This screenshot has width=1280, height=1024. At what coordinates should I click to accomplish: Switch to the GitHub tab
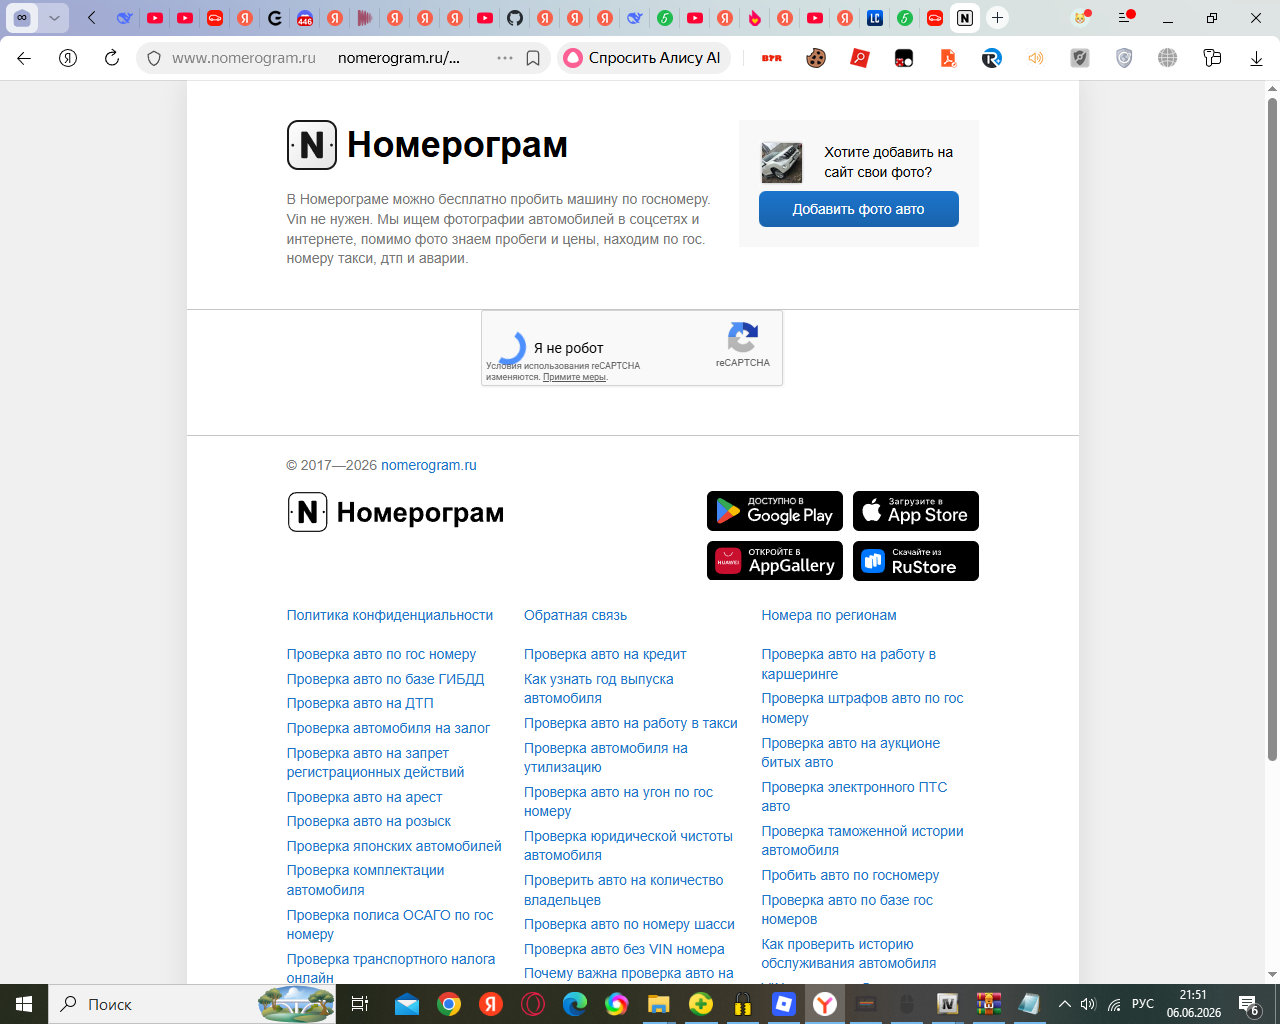(515, 18)
